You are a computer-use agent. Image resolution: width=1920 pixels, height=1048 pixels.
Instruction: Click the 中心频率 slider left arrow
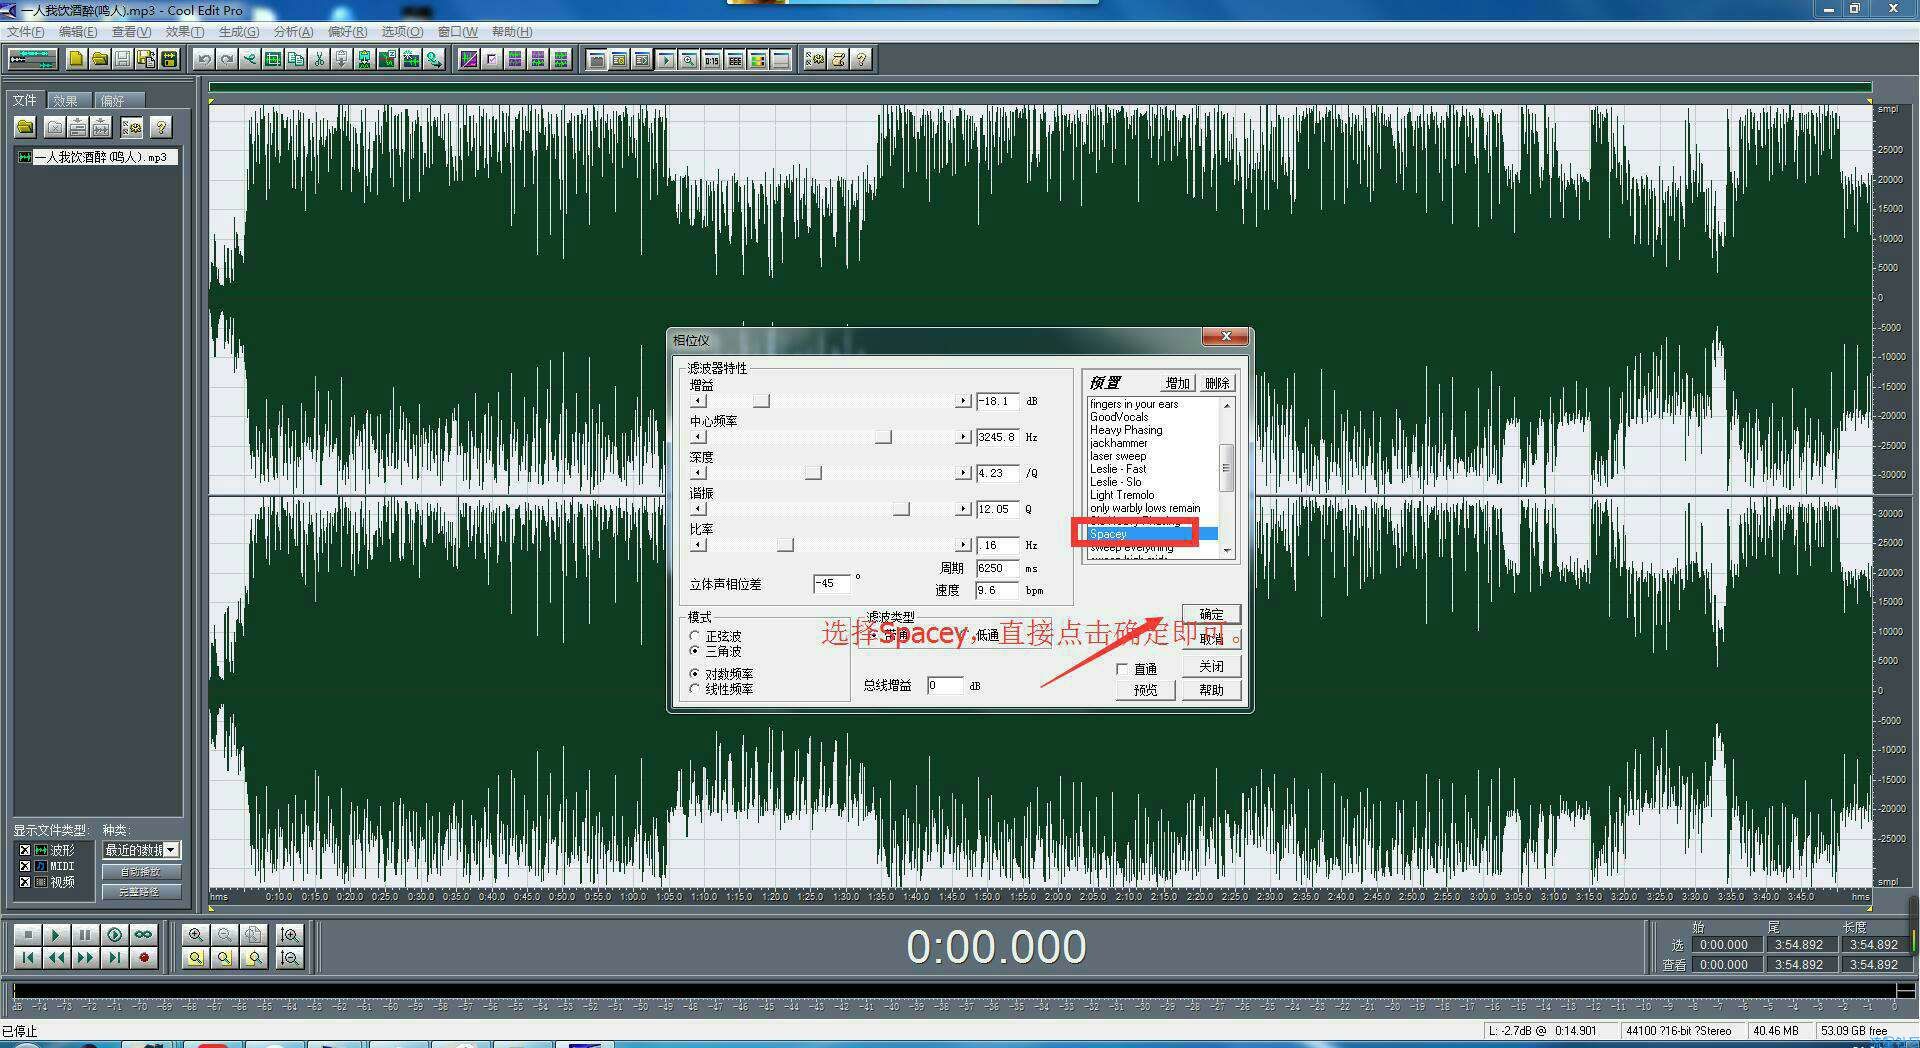coord(698,437)
